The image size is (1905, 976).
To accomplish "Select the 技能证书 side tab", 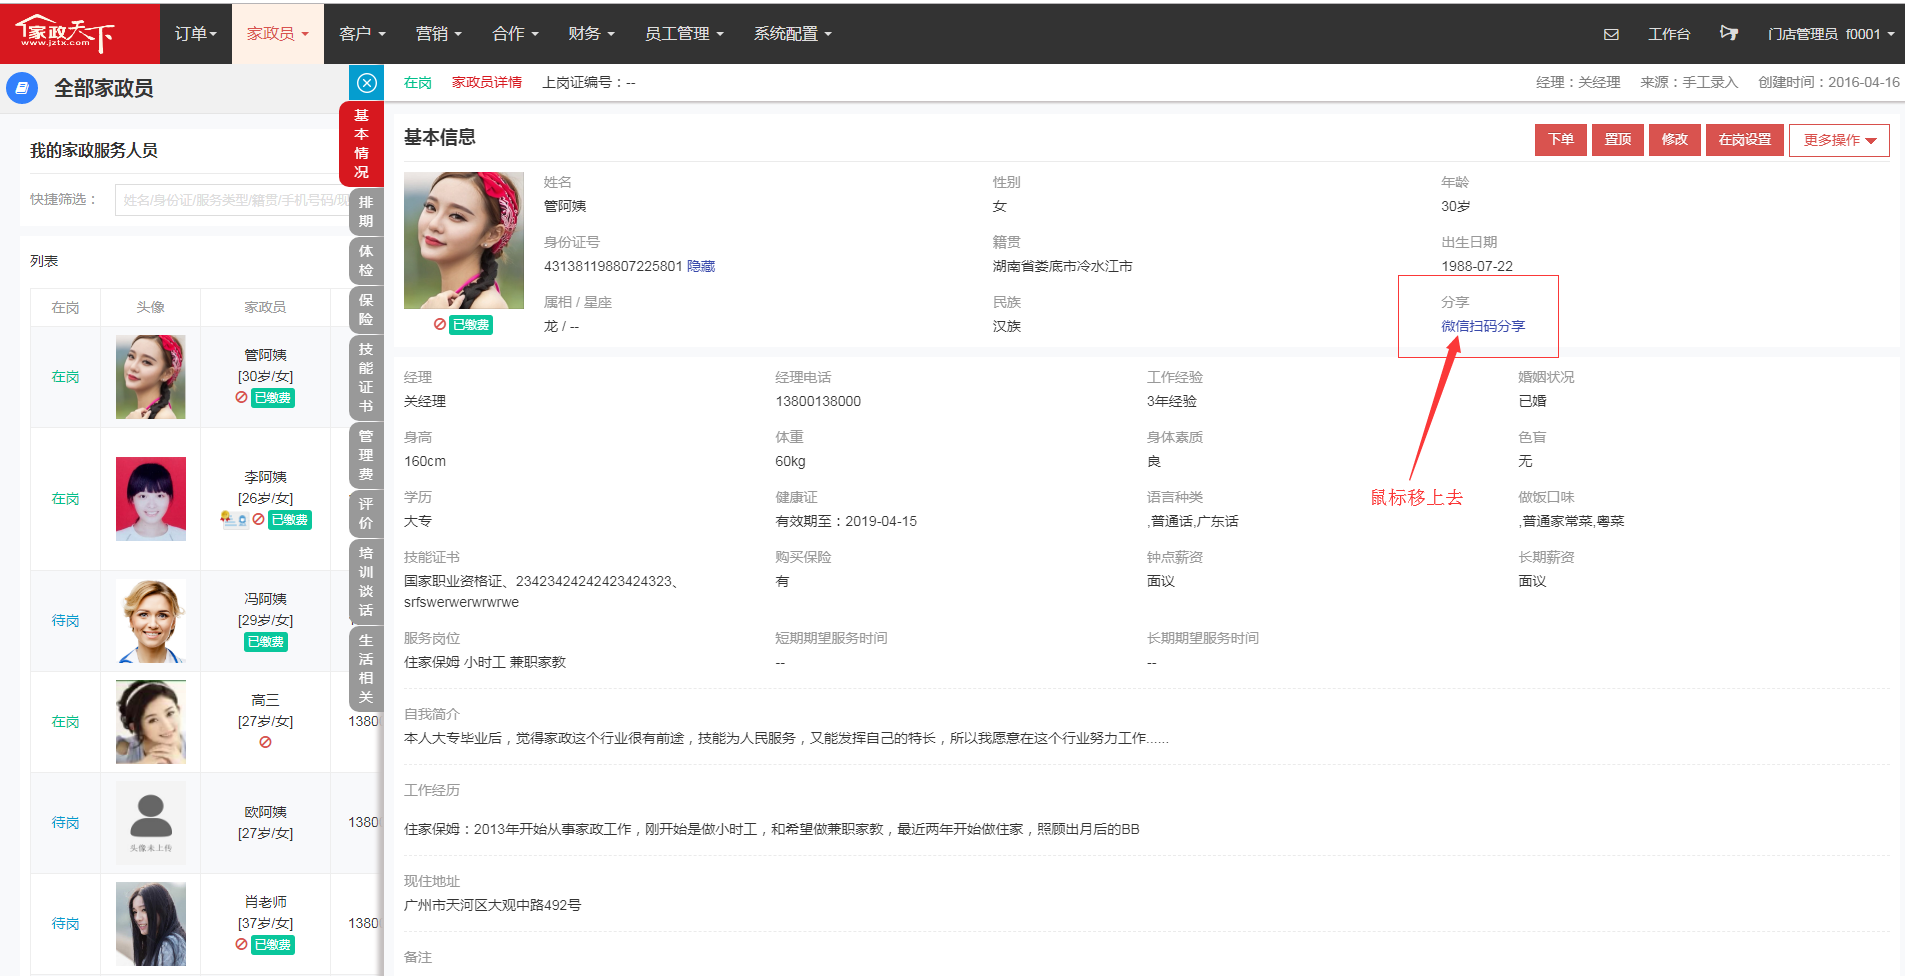I will [x=366, y=377].
